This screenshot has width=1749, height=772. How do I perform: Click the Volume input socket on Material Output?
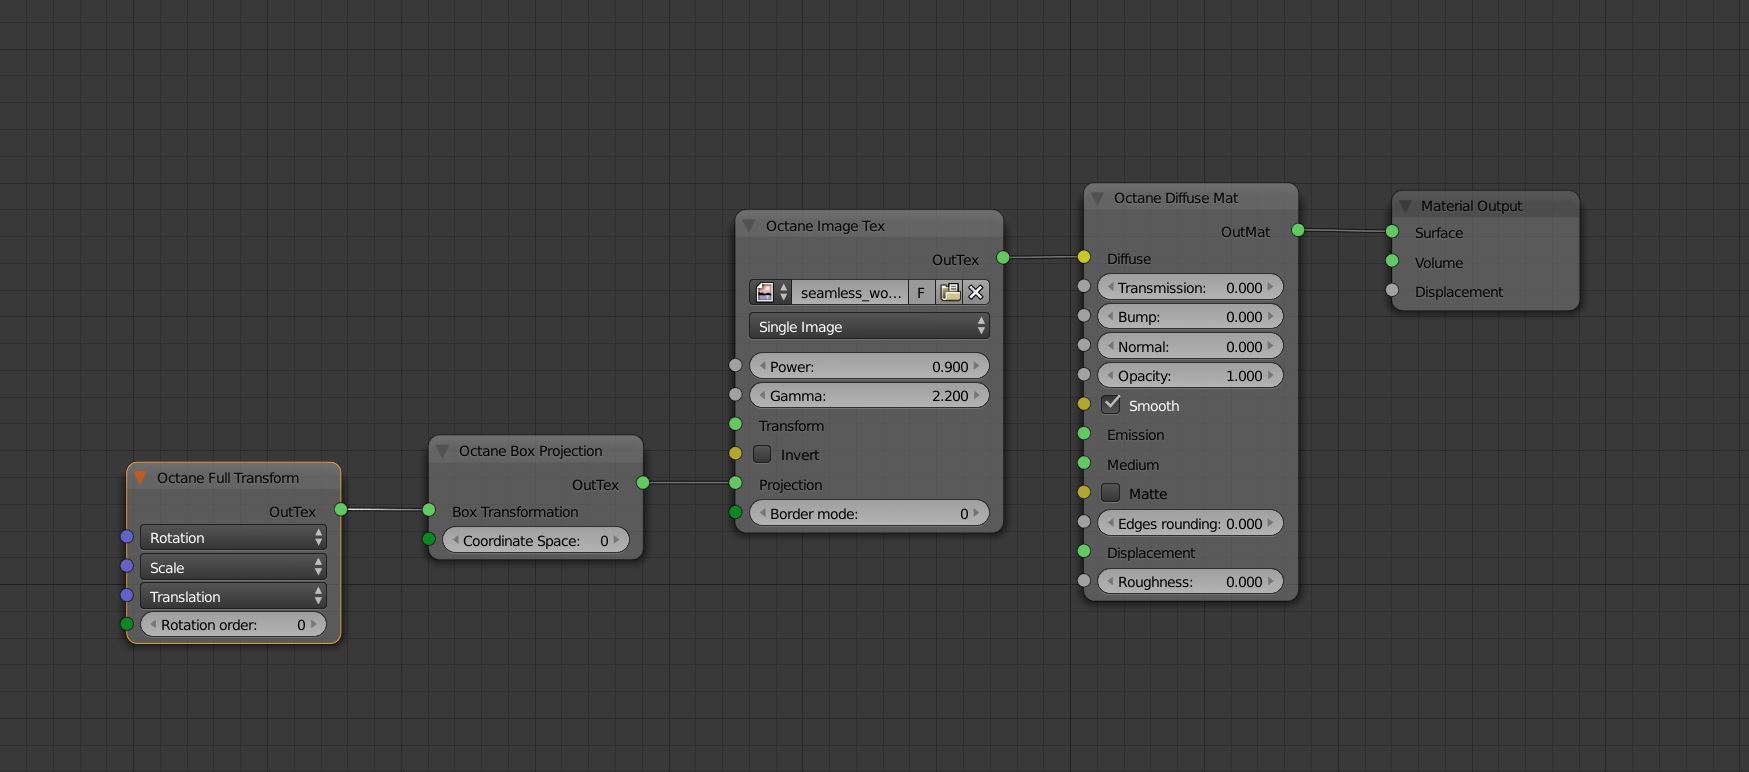click(x=1392, y=261)
